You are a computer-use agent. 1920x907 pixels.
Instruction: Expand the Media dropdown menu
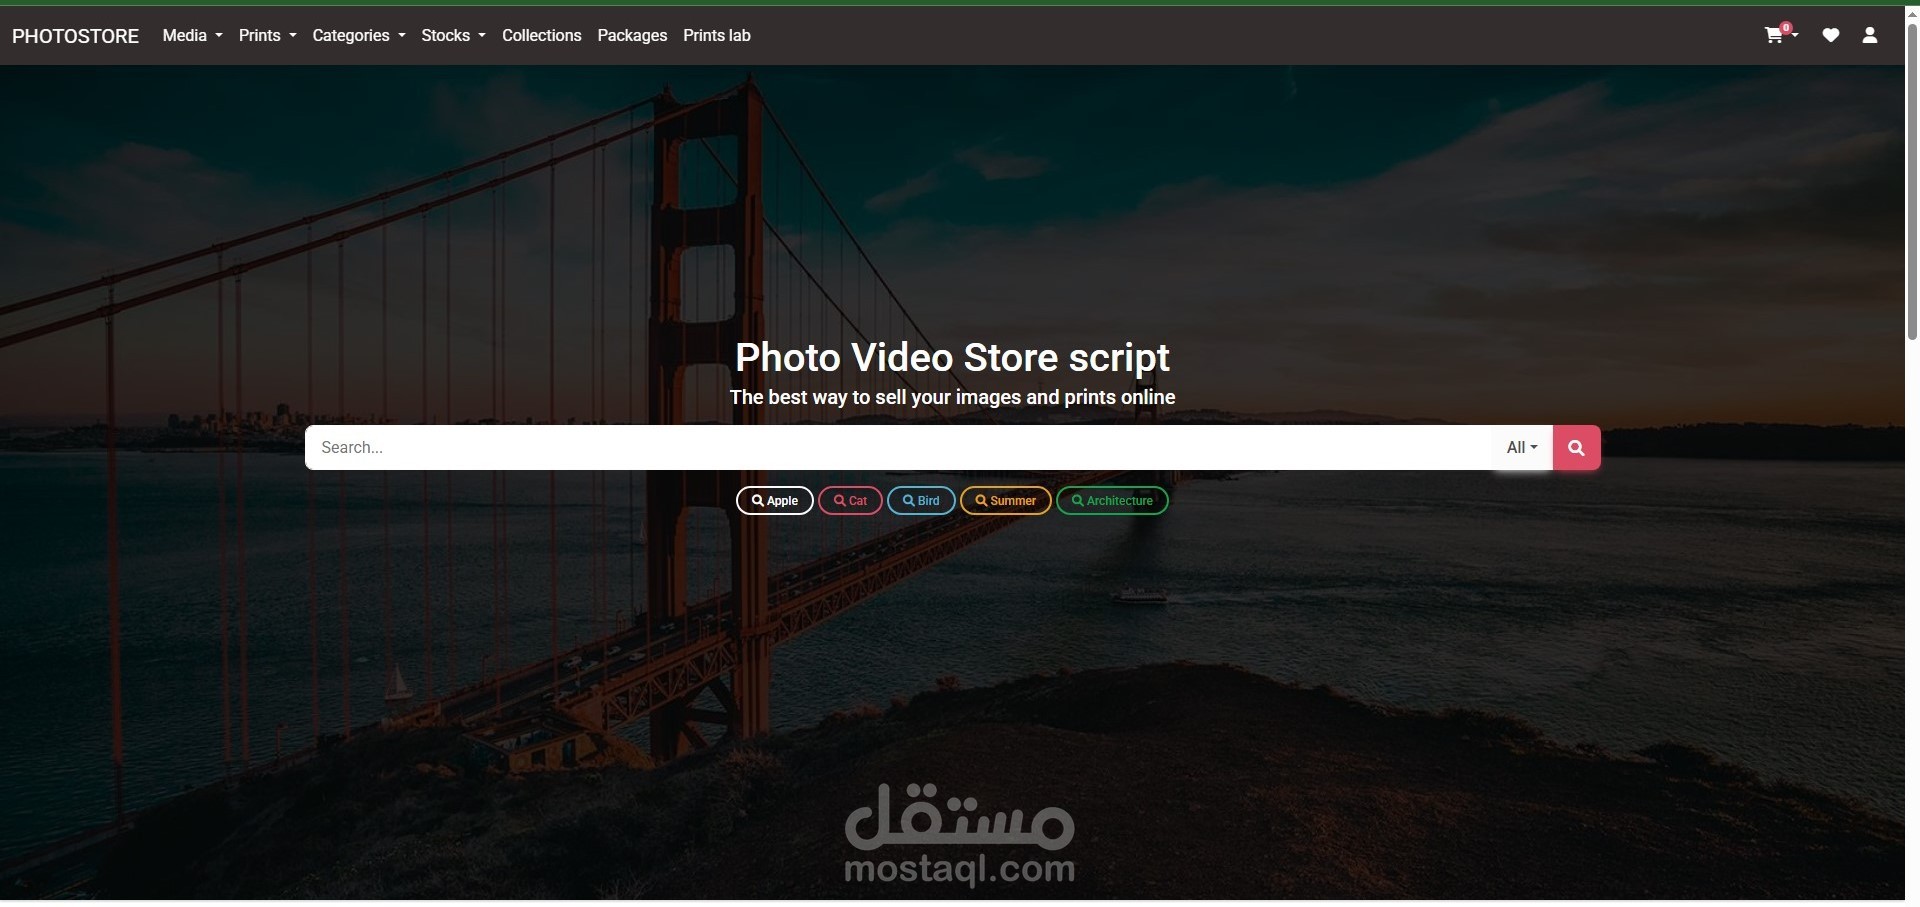point(193,35)
